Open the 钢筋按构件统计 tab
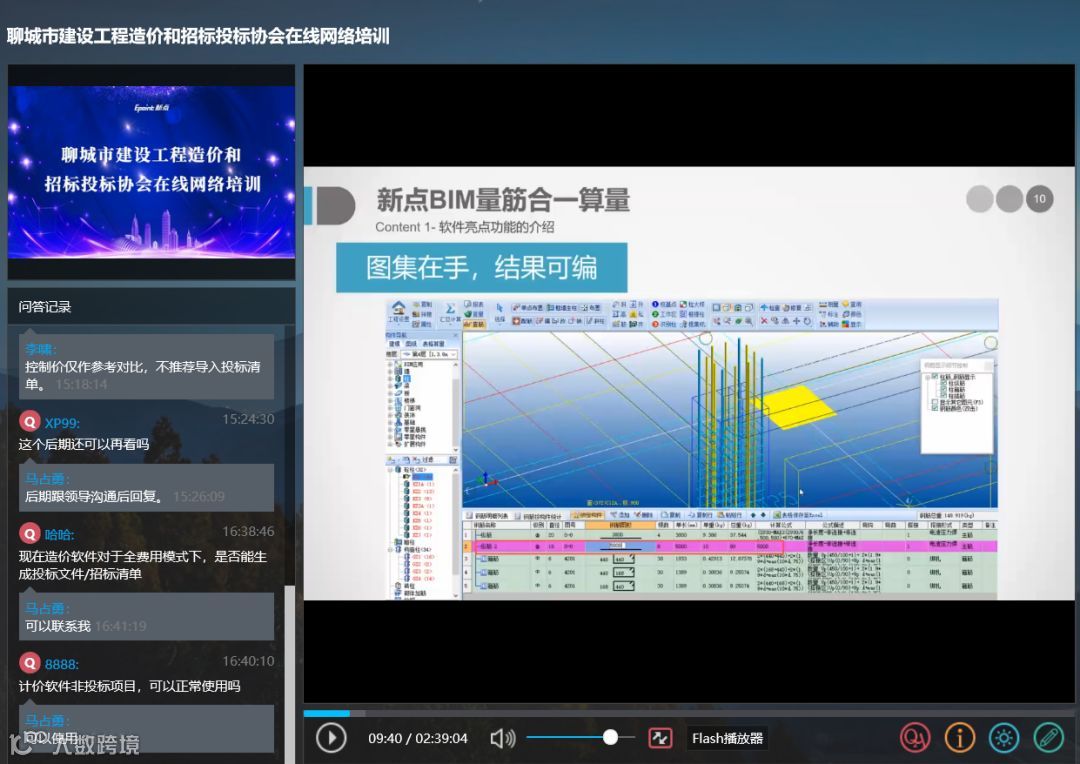This screenshot has height=764, width=1080. (x=539, y=516)
